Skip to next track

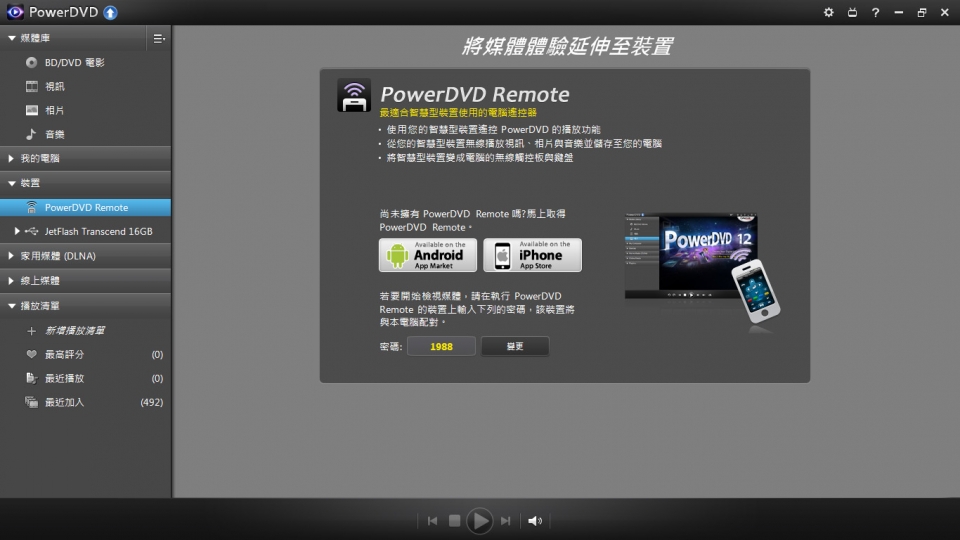(x=505, y=521)
